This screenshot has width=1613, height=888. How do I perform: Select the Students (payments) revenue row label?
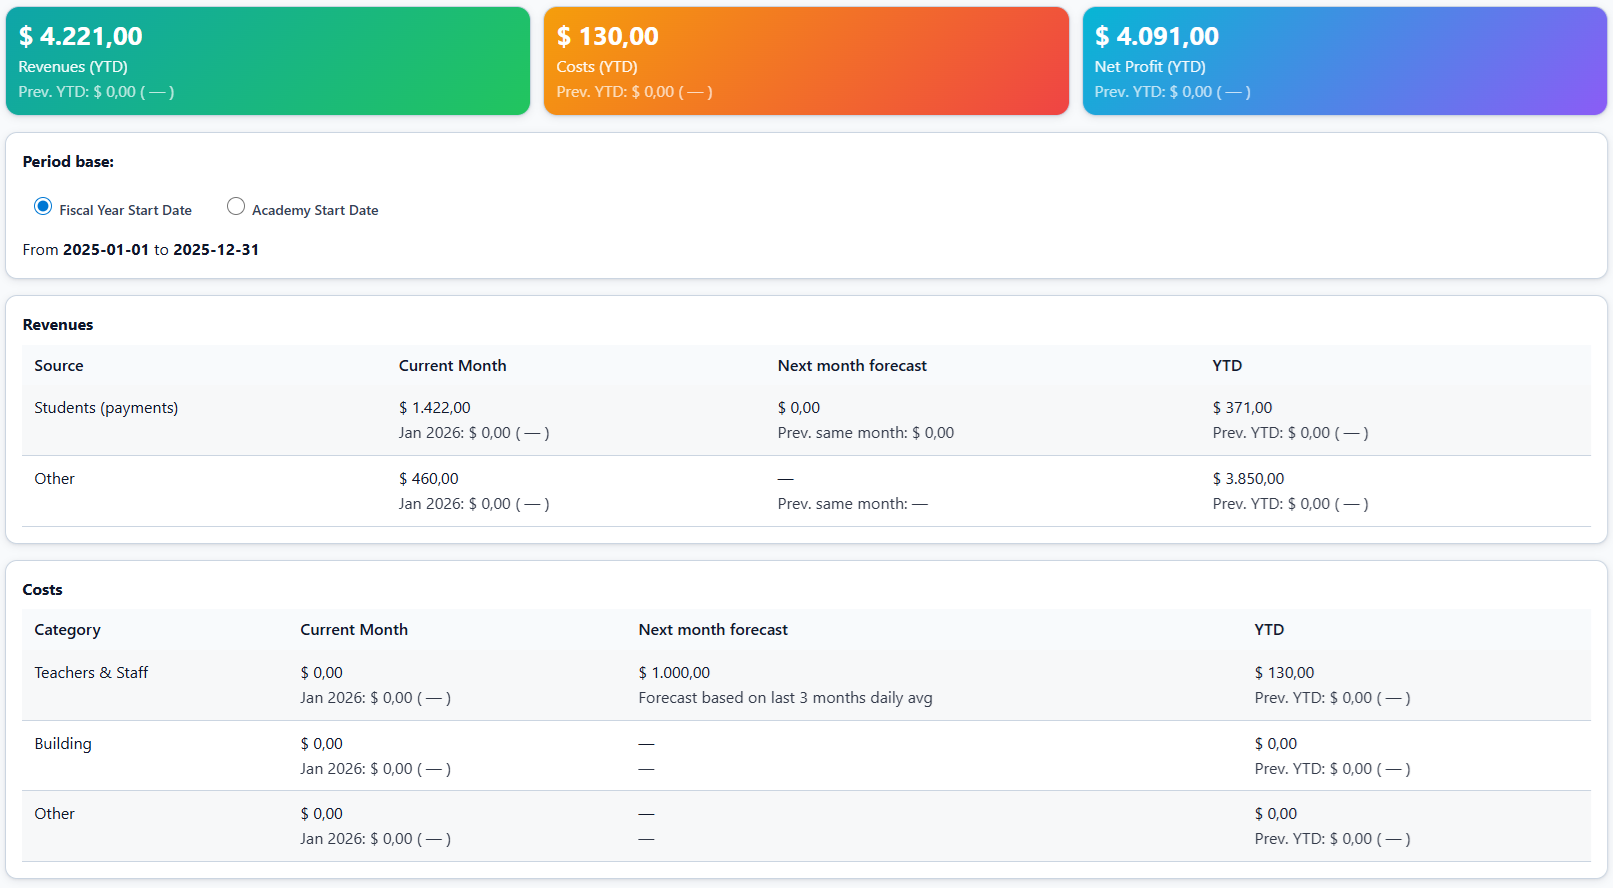[x=106, y=408]
